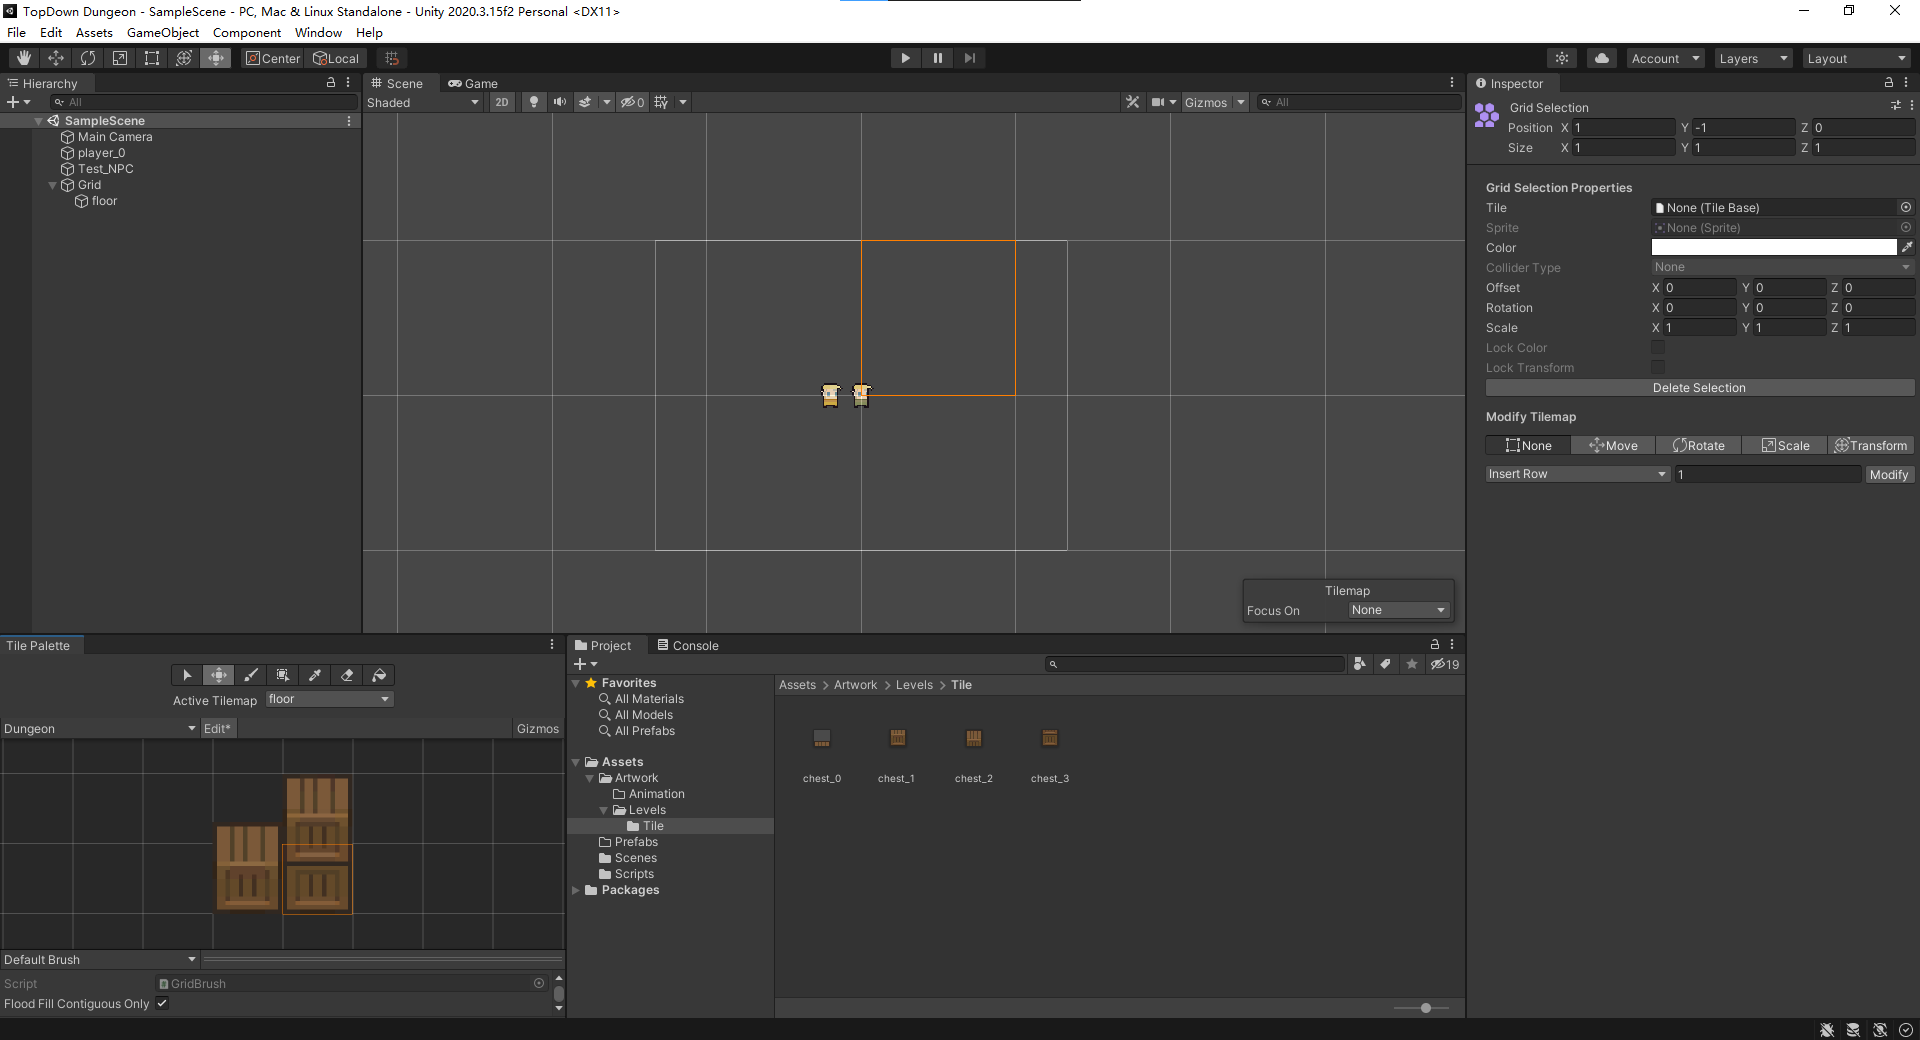Select the Rotate tool in the toolbar
Image resolution: width=1920 pixels, height=1040 pixels.
[88, 58]
